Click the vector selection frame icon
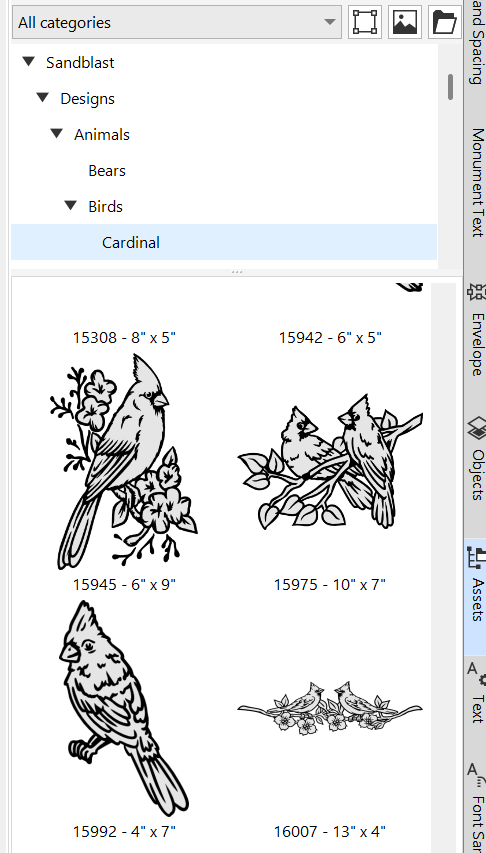486x853 pixels. pyautogui.click(x=365, y=22)
